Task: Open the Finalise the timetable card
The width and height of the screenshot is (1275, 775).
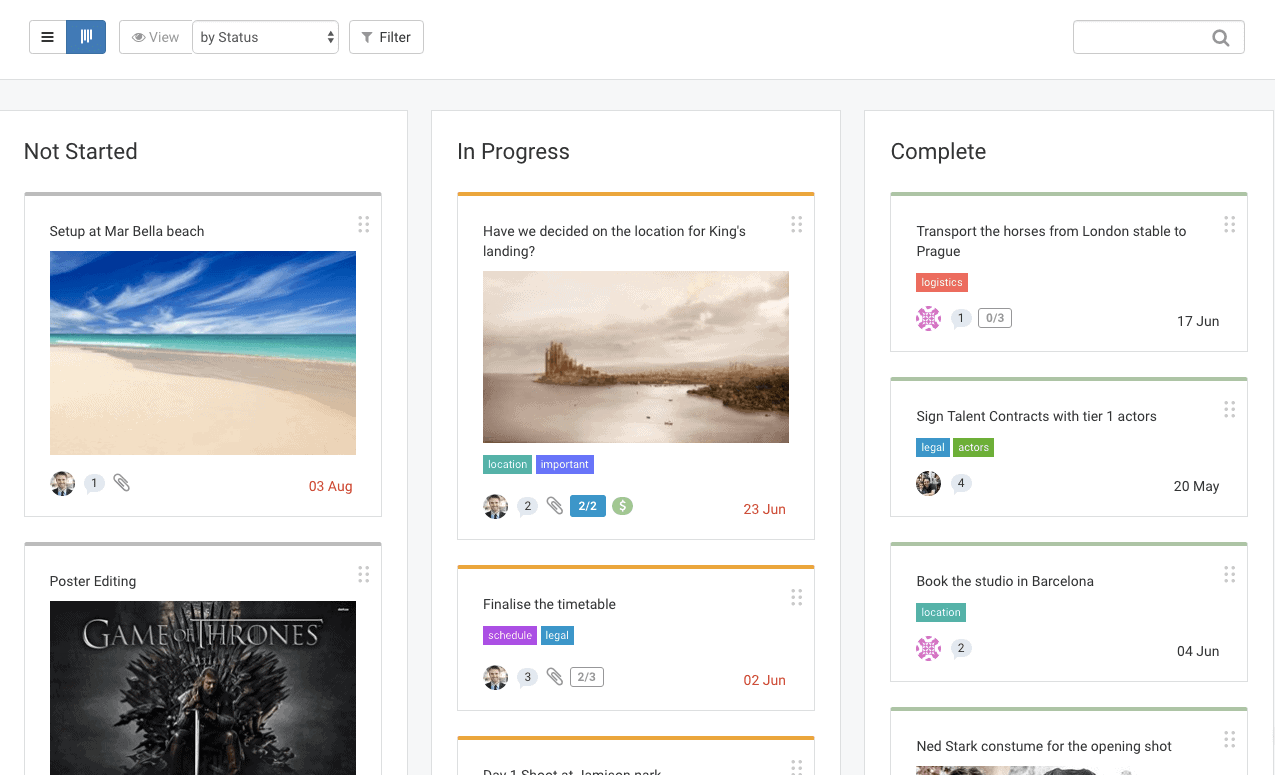Action: point(549,604)
